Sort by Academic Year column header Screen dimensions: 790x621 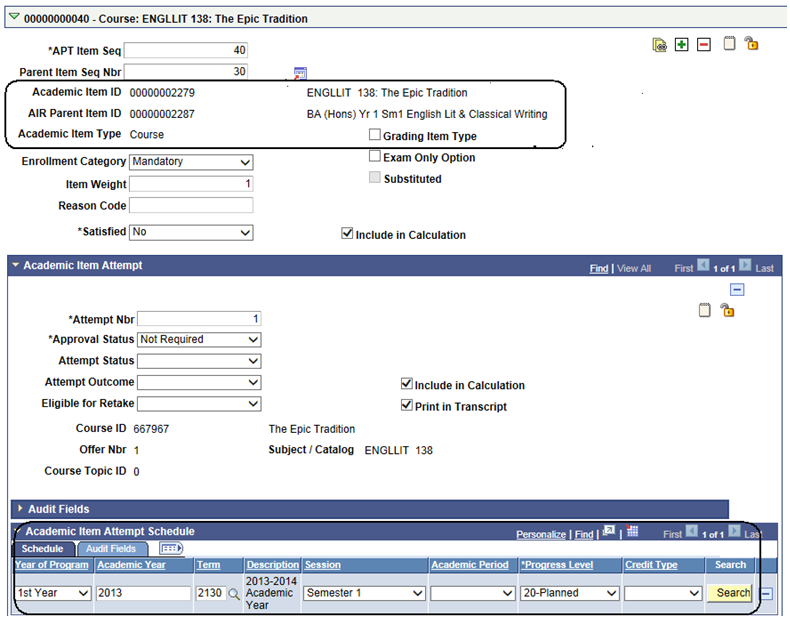tap(131, 565)
